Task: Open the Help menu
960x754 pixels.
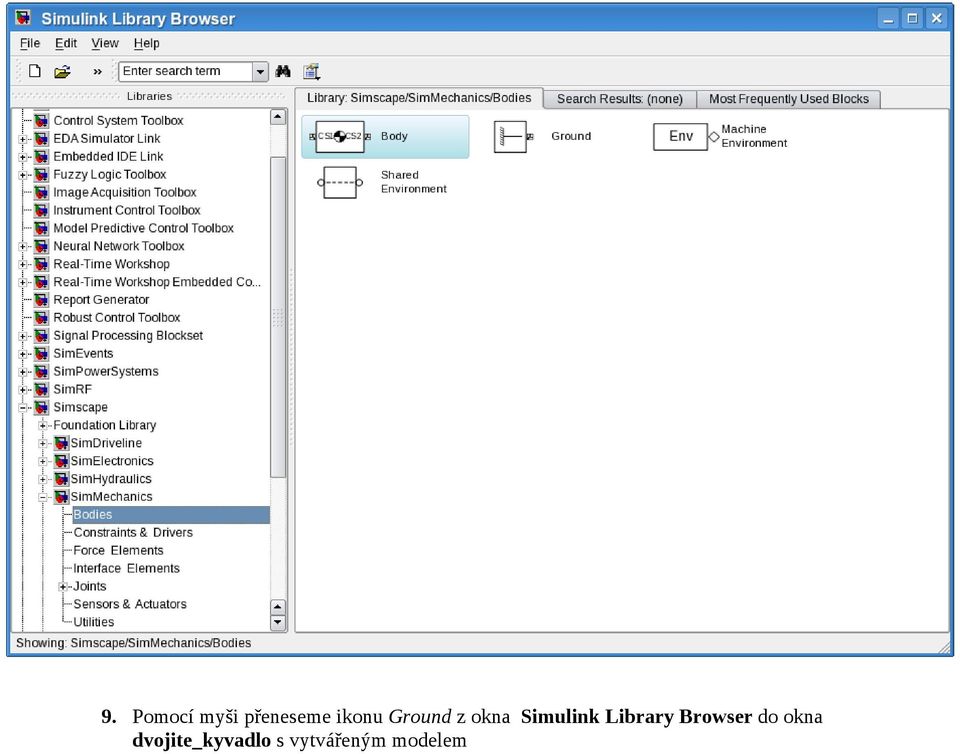Action: tap(146, 43)
